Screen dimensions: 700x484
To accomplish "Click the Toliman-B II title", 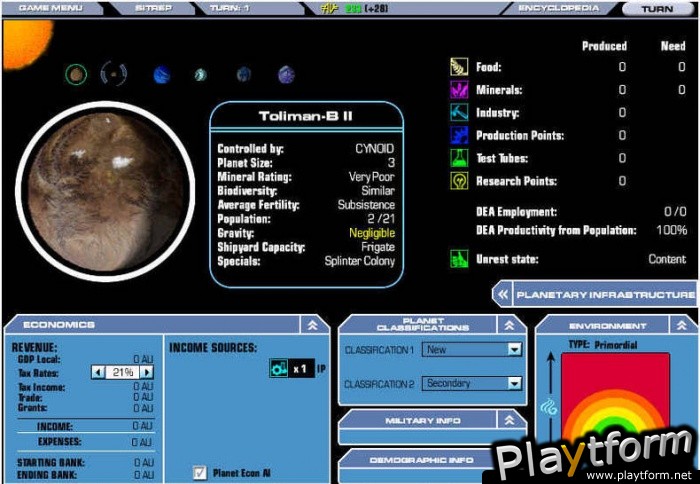I will (x=306, y=117).
